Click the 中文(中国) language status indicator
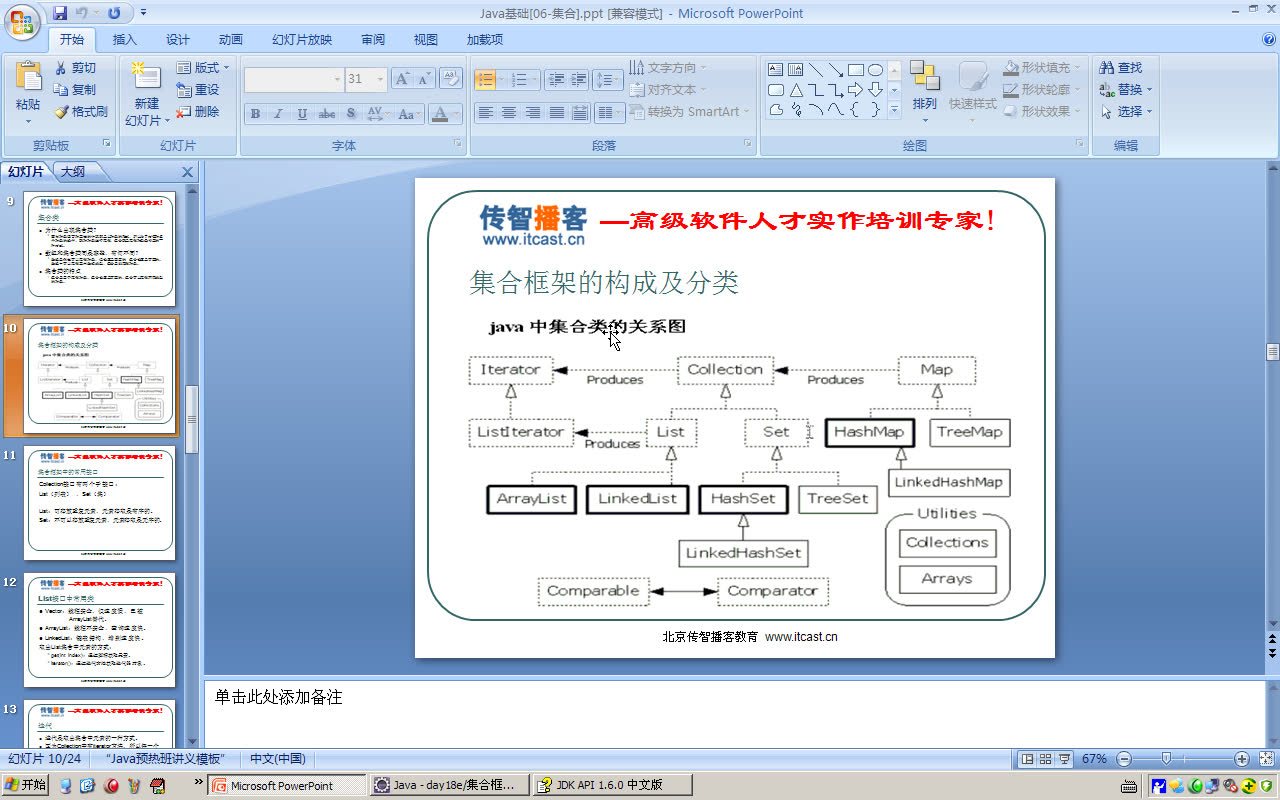Screen dimensions: 1280x800 pos(277,759)
